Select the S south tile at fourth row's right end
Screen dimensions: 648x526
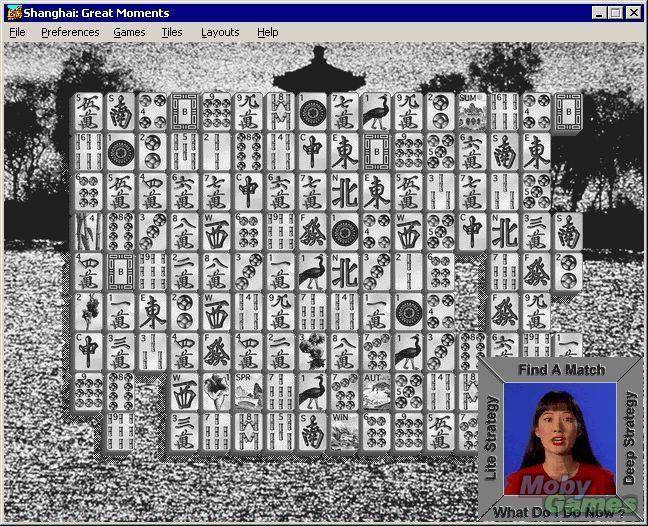click(568, 231)
